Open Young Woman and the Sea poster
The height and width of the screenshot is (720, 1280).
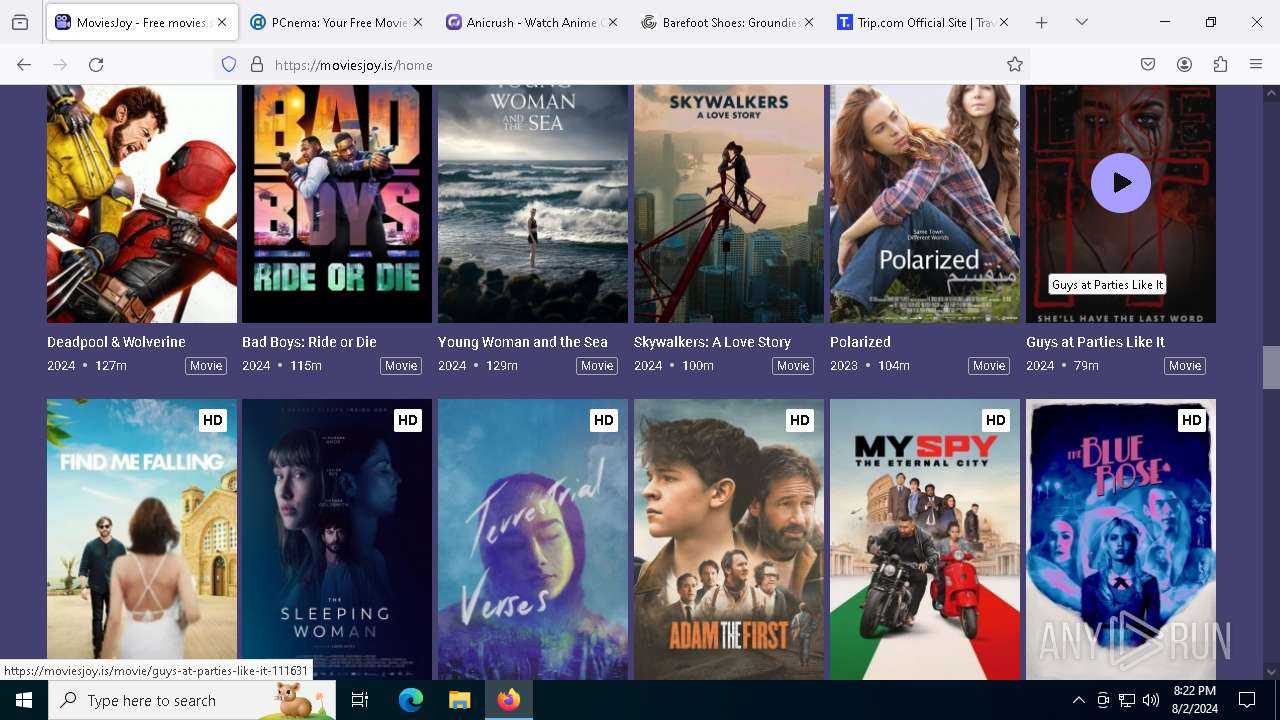(x=533, y=204)
